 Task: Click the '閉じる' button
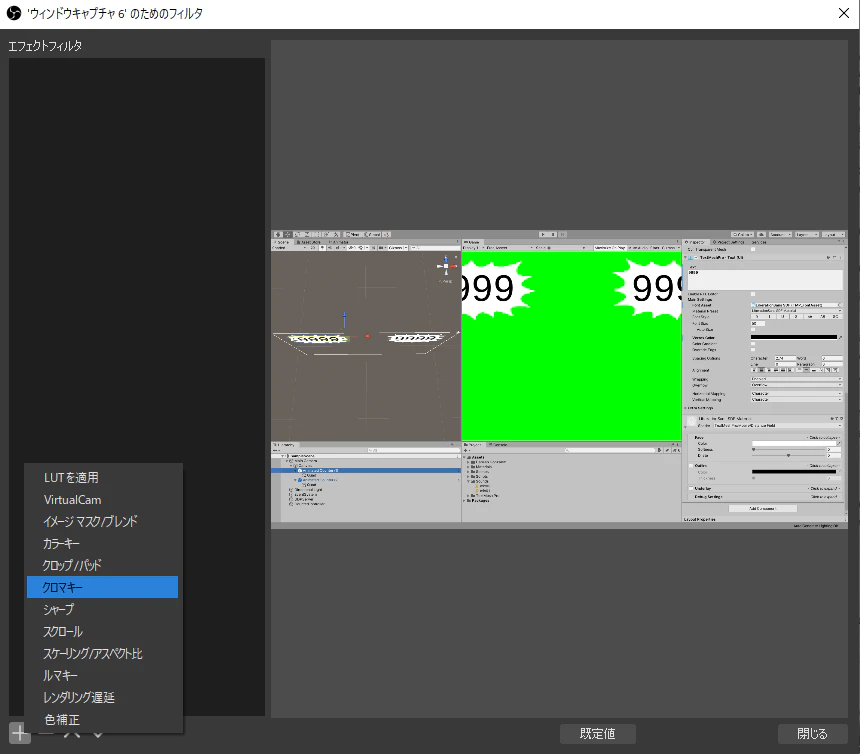(x=812, y=734)
